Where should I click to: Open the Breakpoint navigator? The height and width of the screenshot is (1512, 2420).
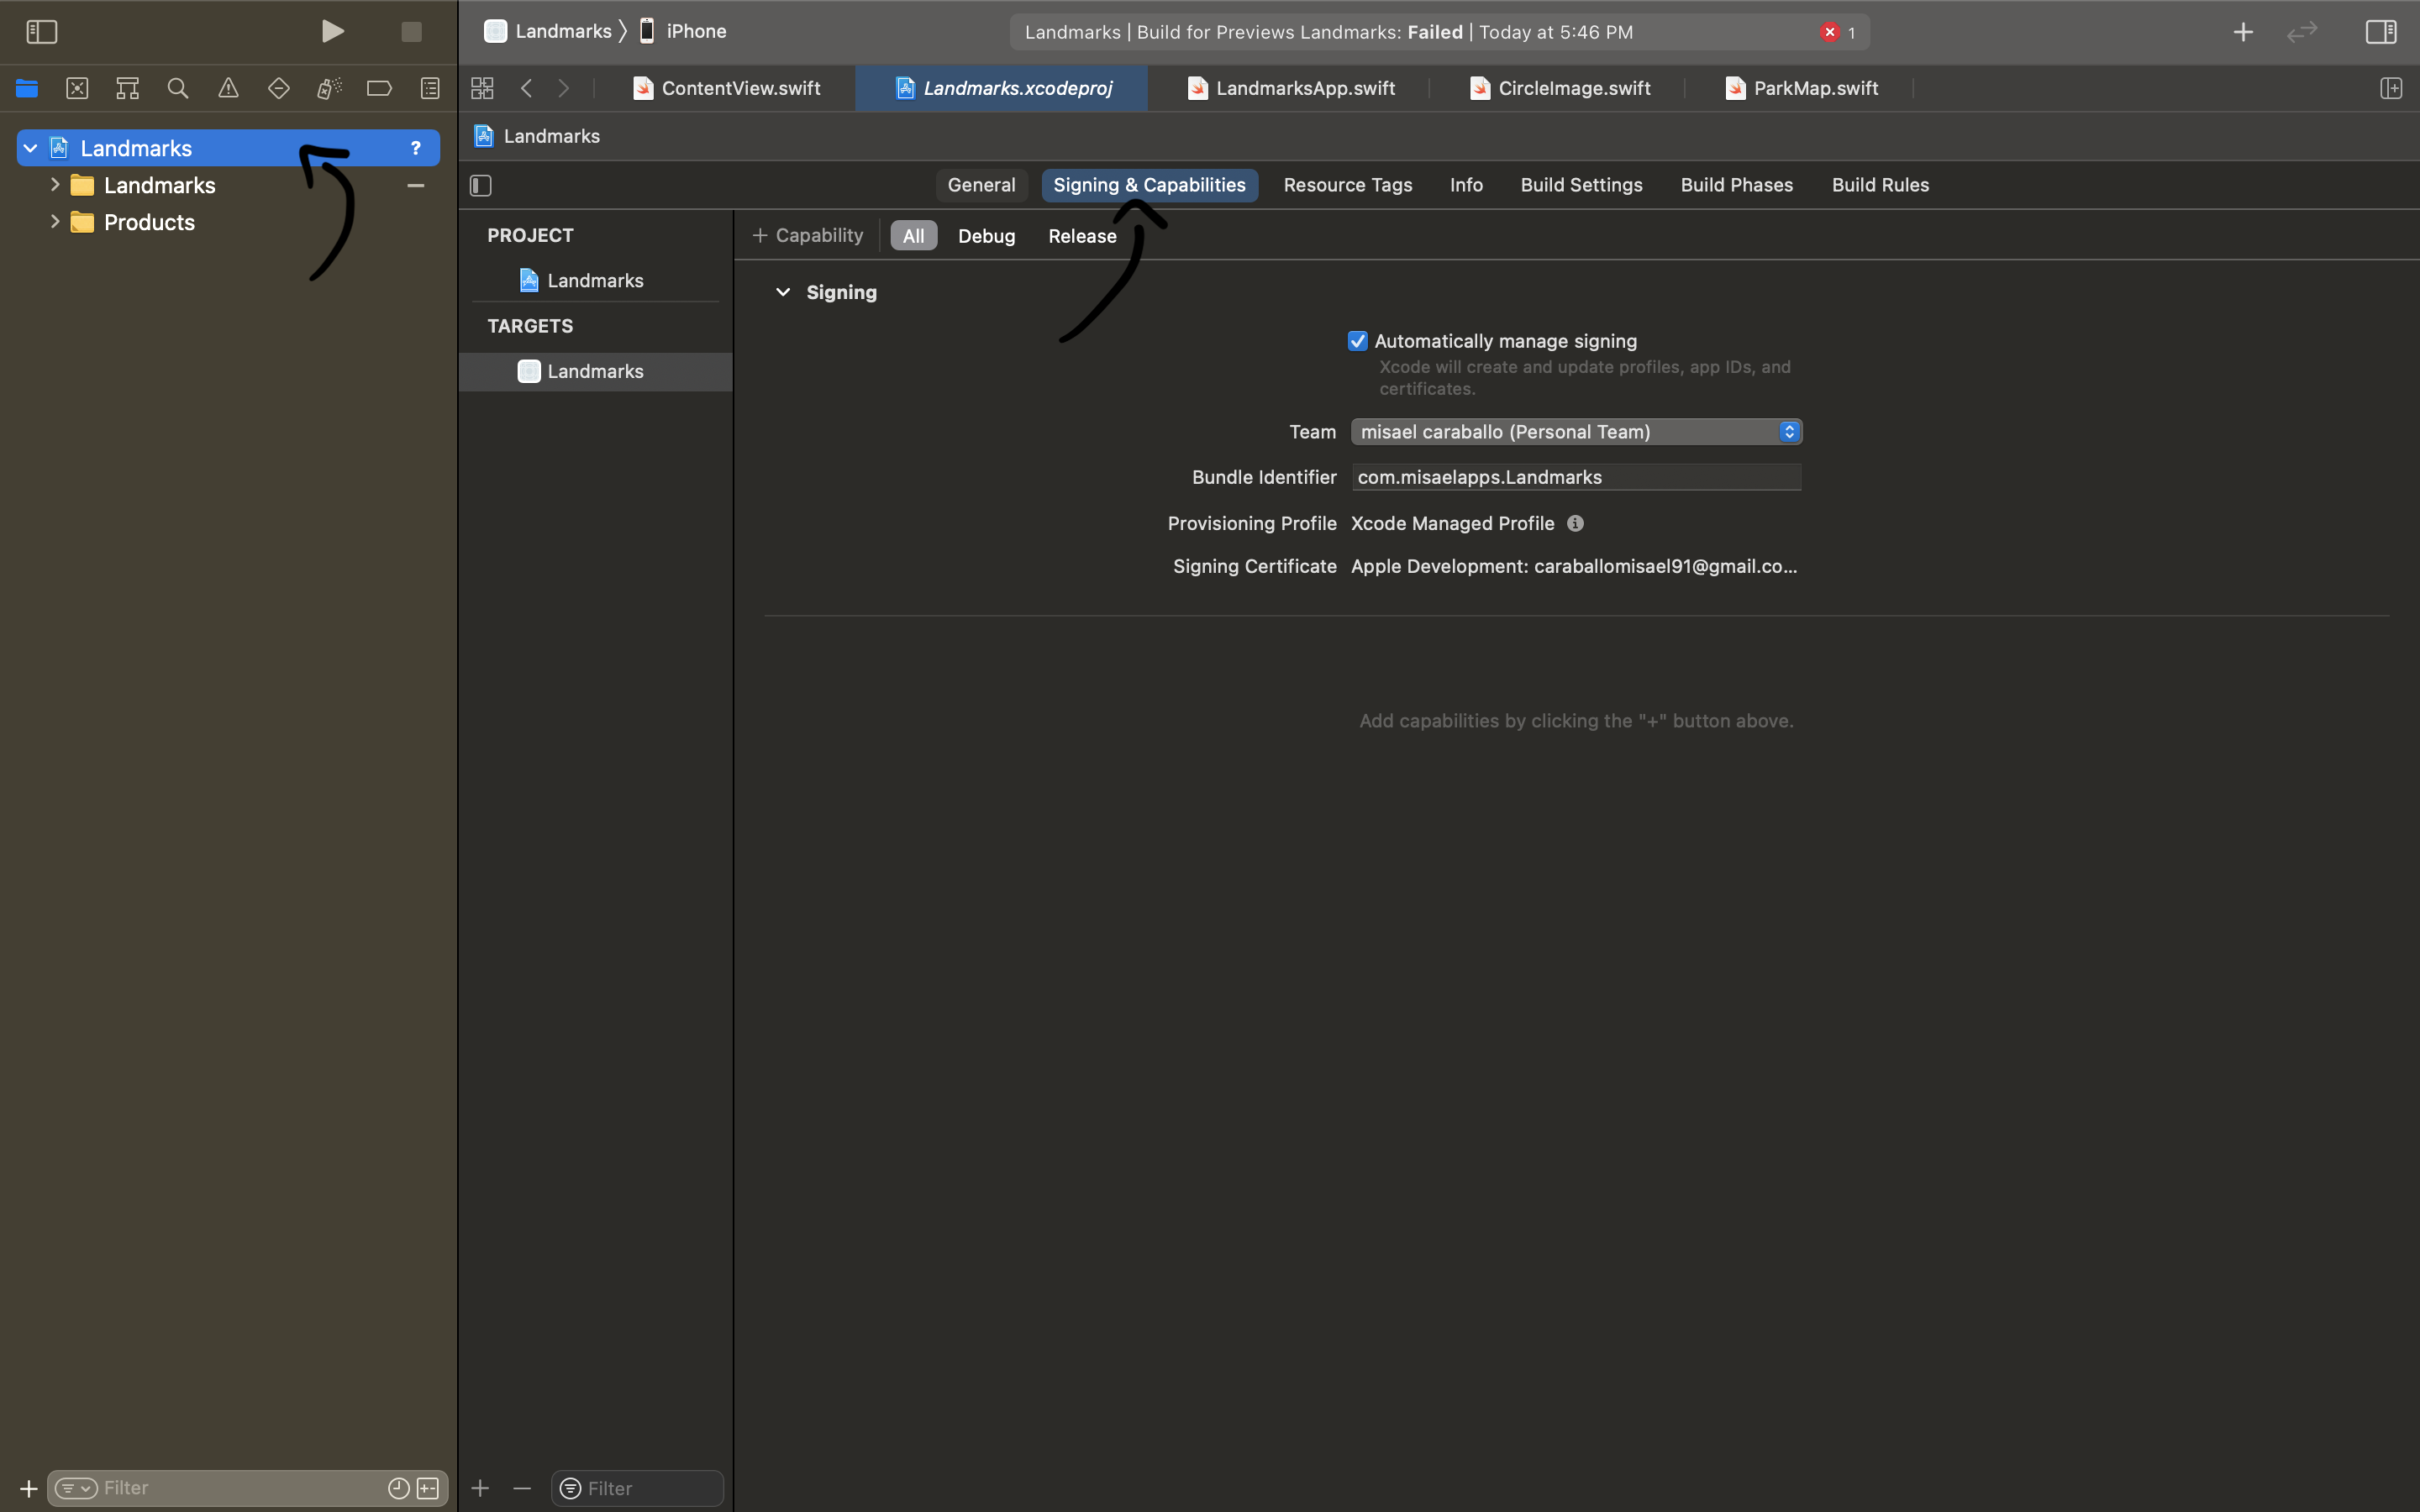pyautogui.click(x=379, y=88)
